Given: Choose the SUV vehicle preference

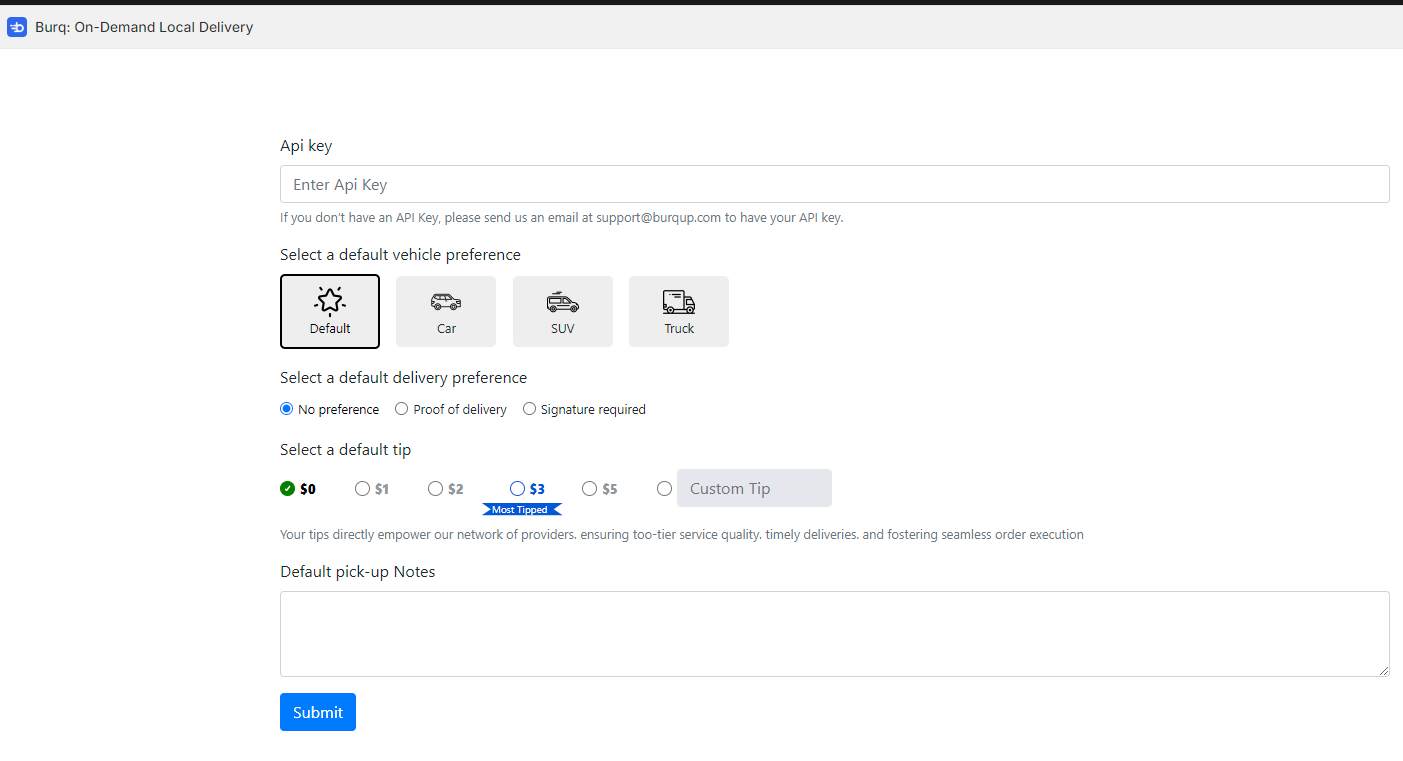Looking at the screenshot, I should 563,311.
